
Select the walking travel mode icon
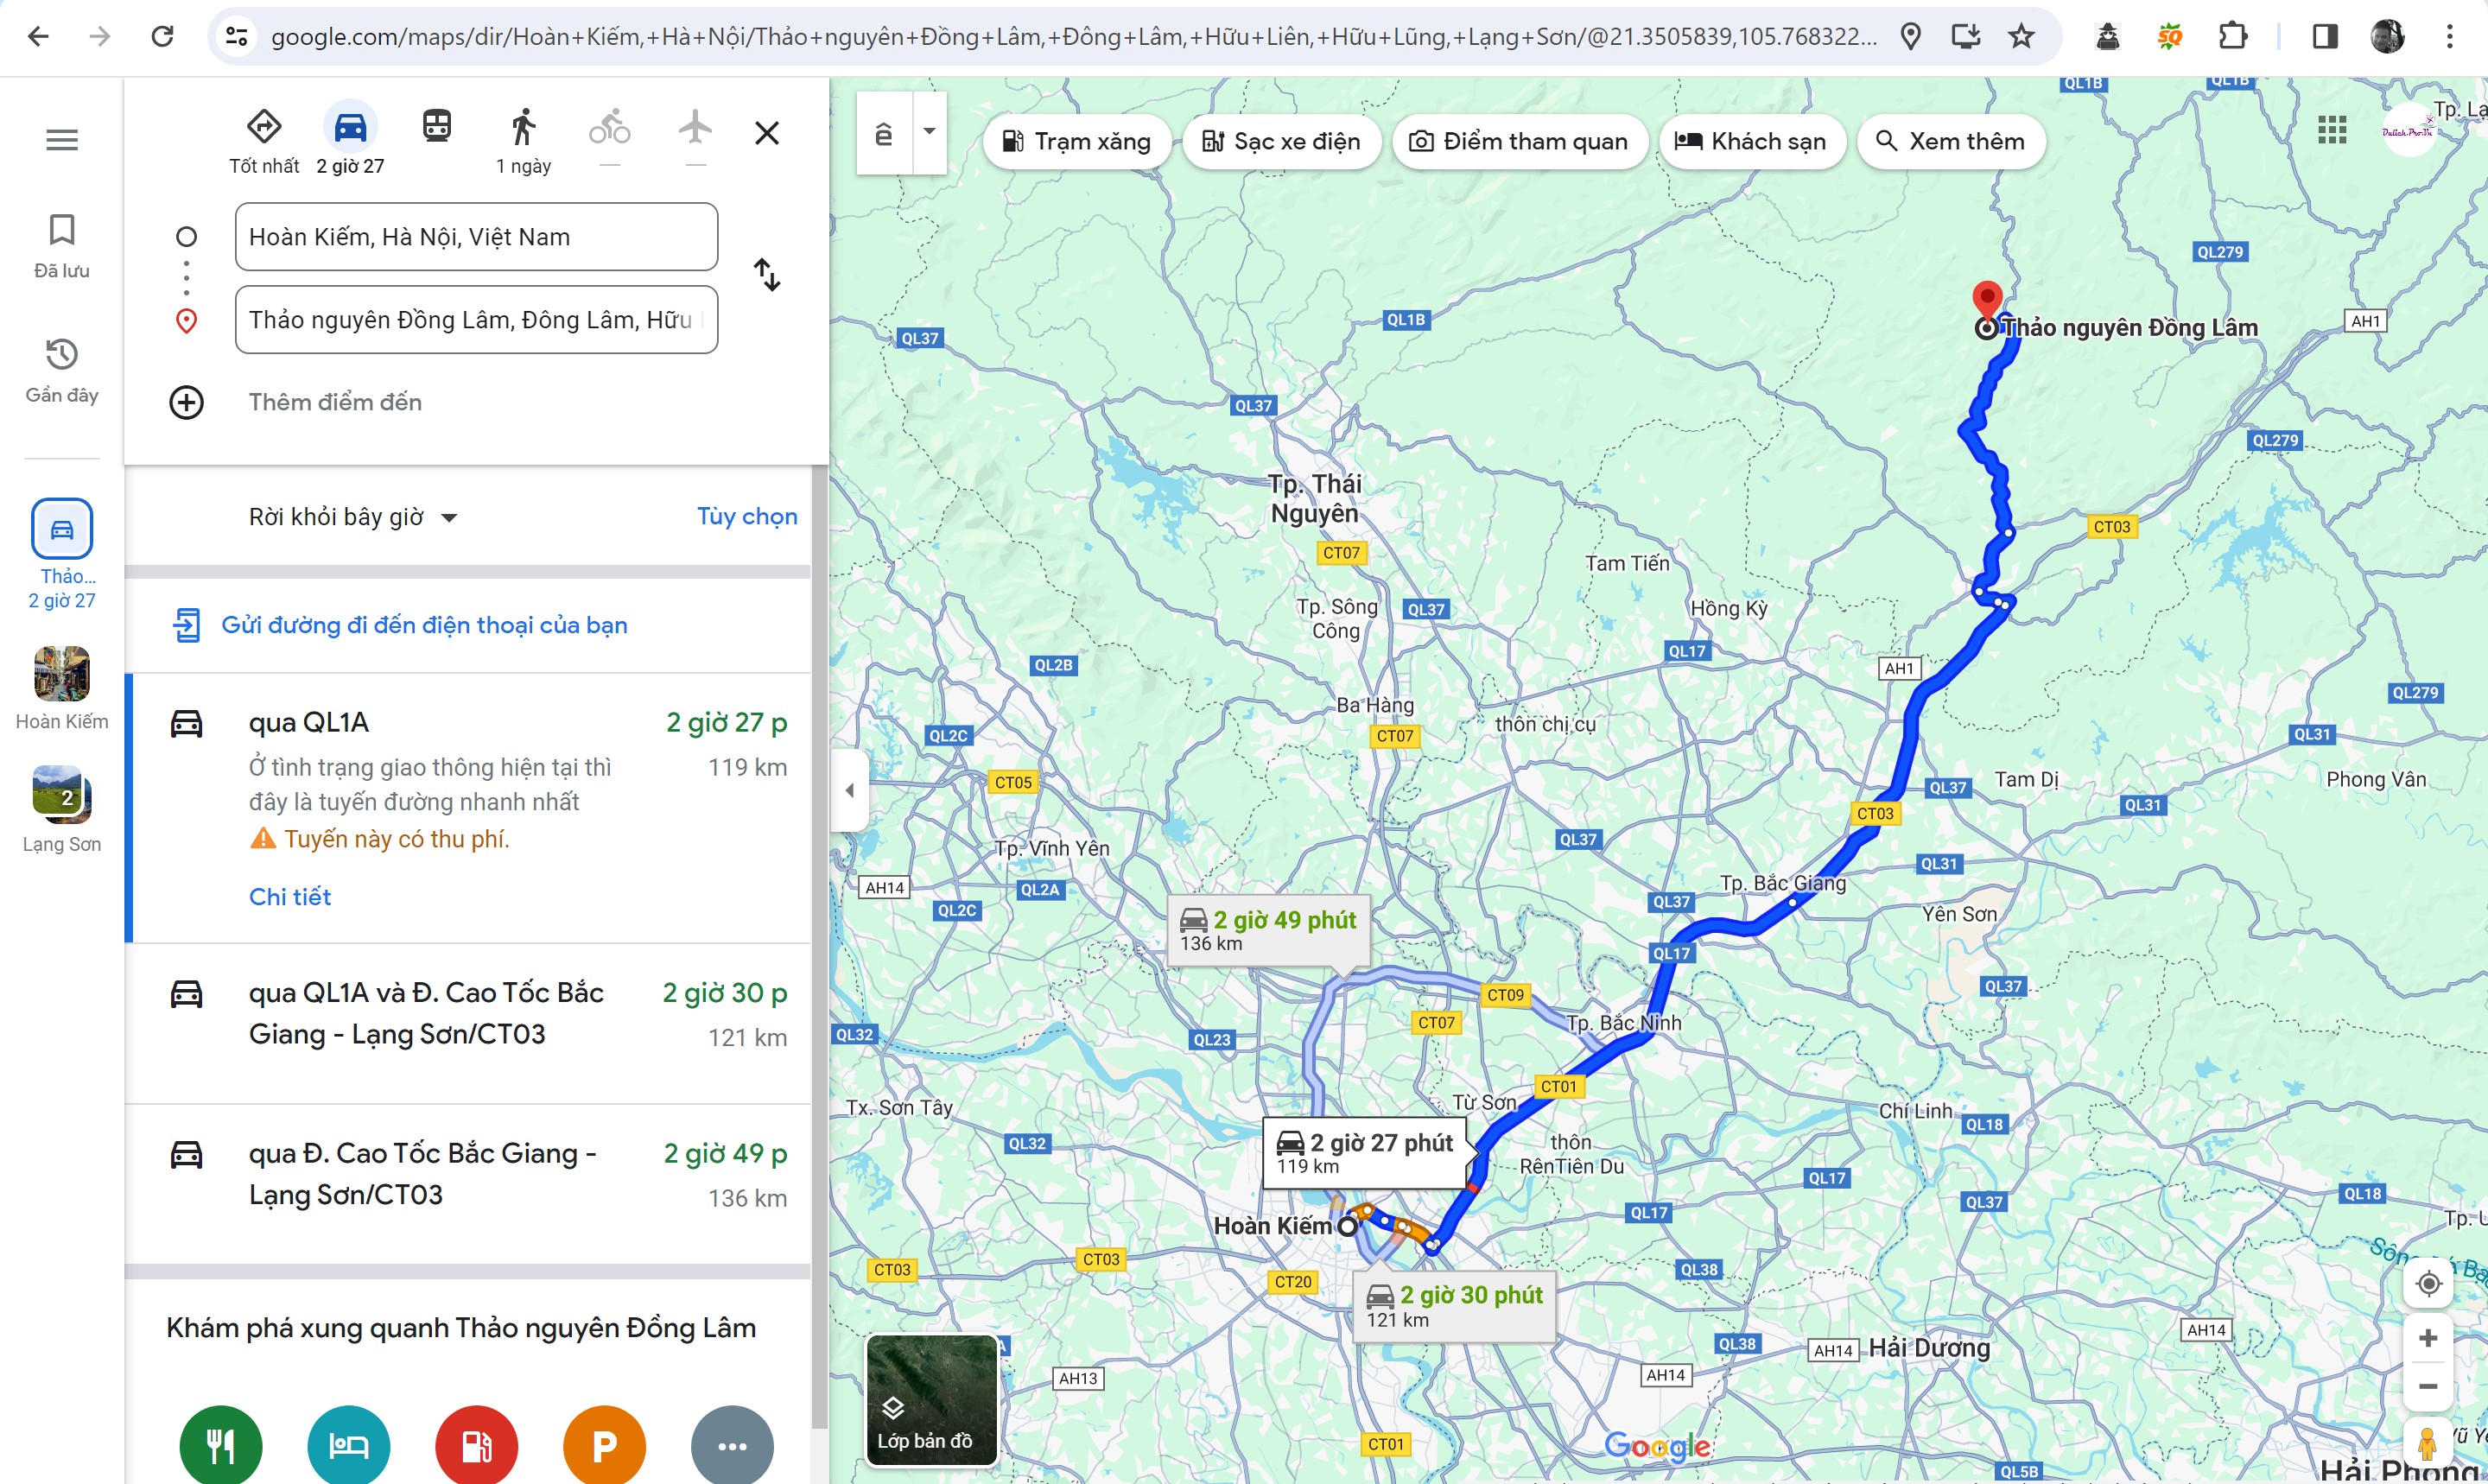pyautogui.click(x=523, y=129)
